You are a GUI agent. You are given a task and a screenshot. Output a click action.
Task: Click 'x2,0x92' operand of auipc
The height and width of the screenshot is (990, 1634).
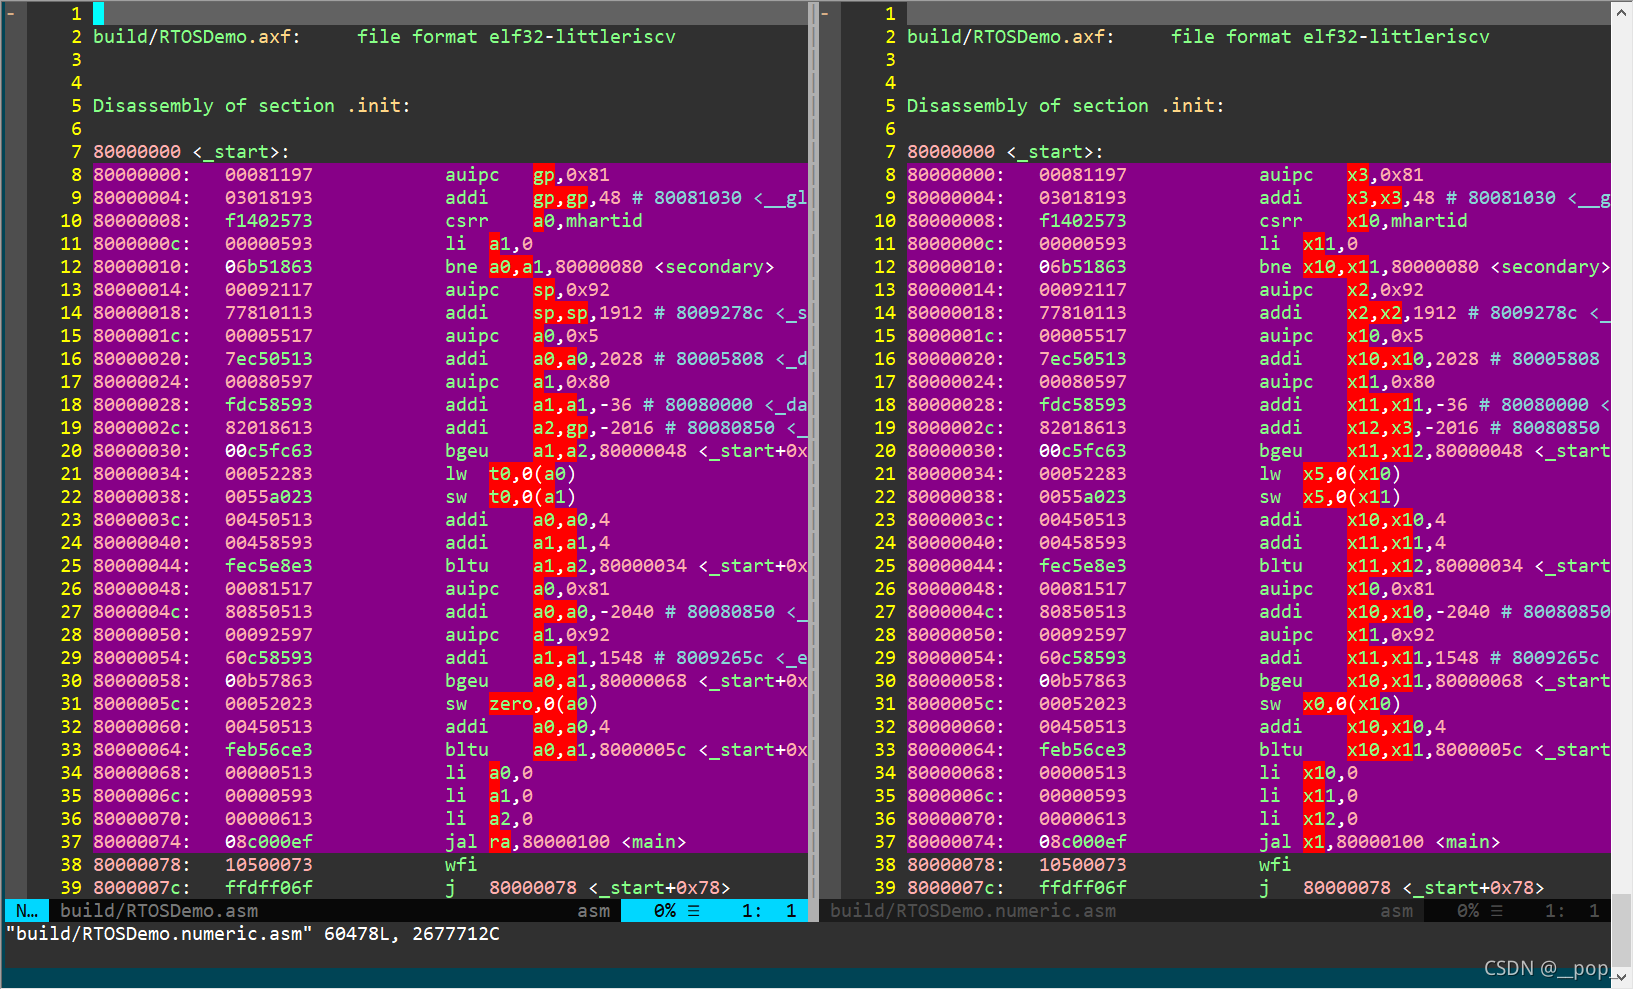pyautogui.click(x=1385, y=290)
